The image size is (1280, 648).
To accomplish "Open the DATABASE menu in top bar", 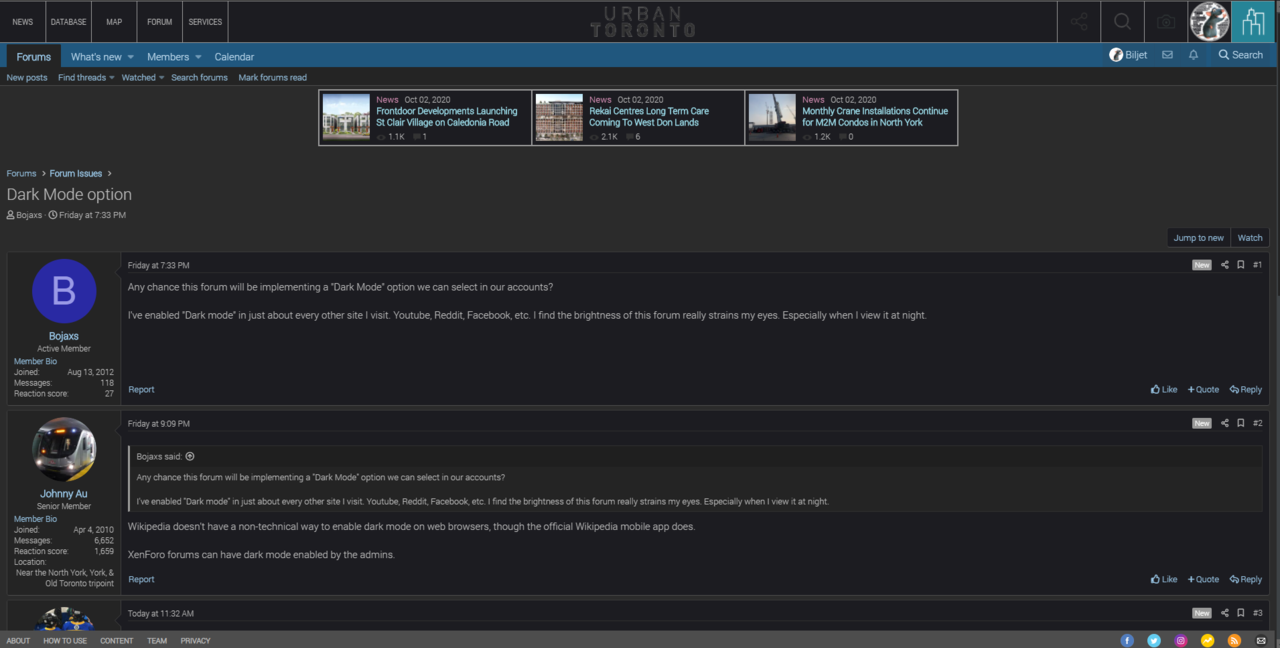I will coord(69,22).
